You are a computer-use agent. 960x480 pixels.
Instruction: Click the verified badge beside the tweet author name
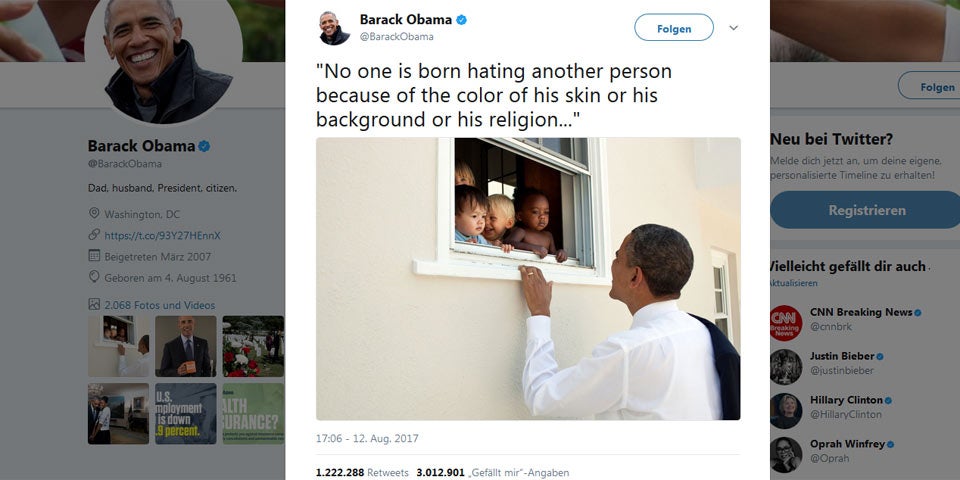tap(462, 20)
